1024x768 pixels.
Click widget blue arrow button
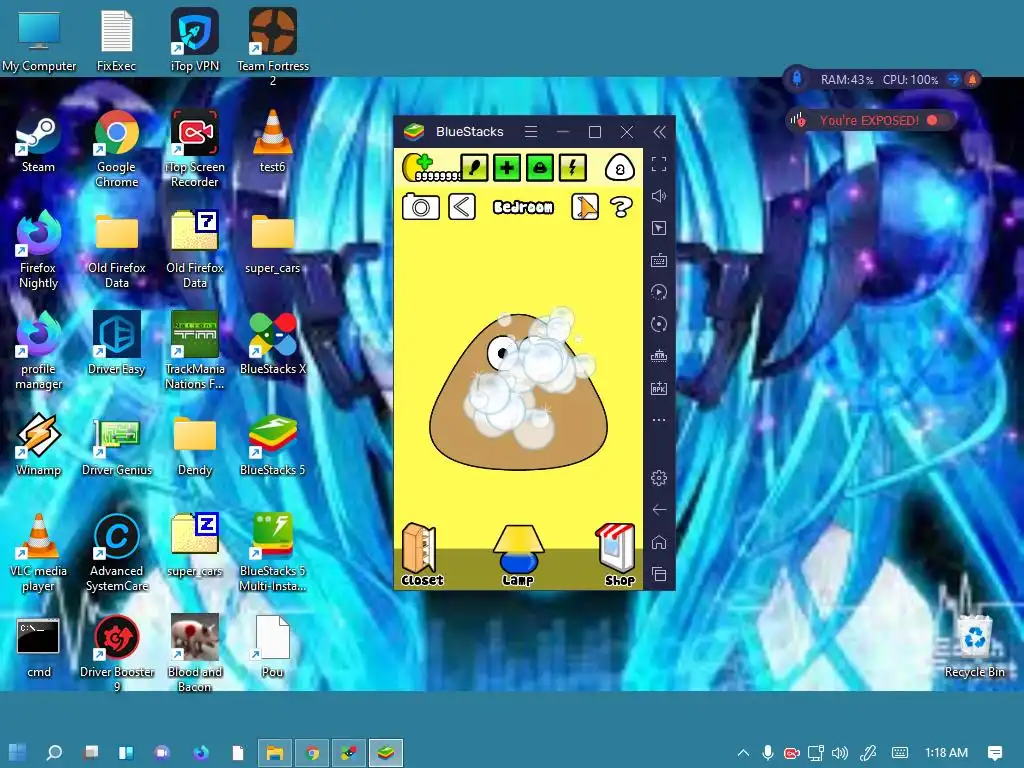(x=953, y=79)
